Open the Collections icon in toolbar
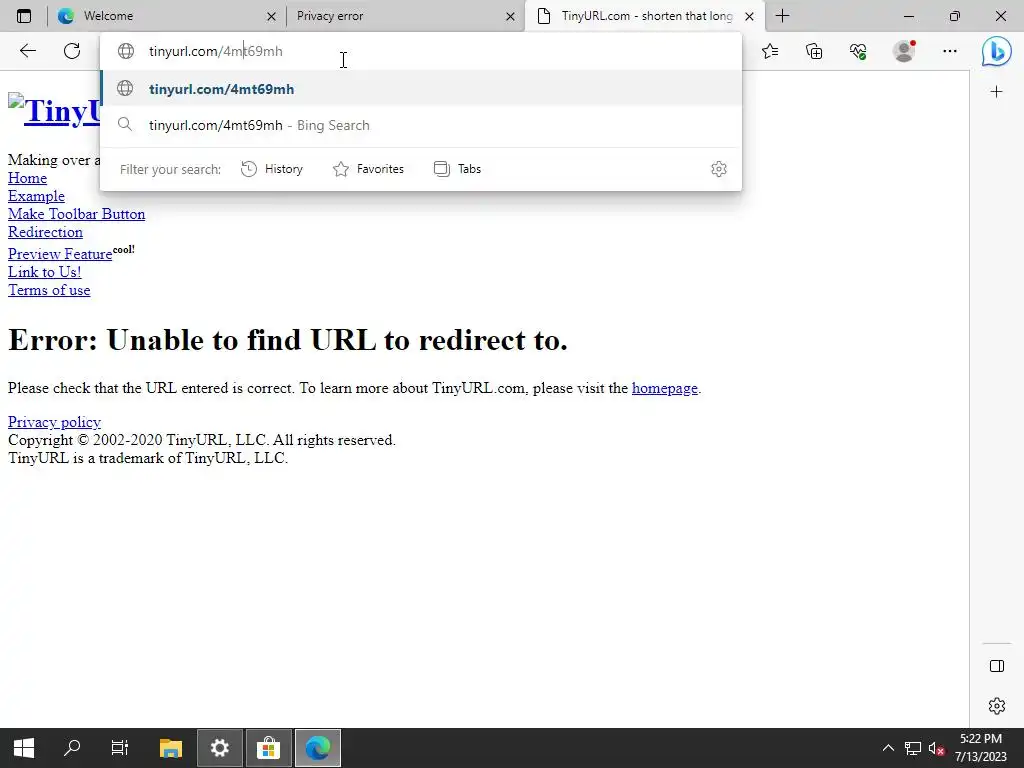Viewport: 1024px width, 768px height. click(x=814, y=51)
